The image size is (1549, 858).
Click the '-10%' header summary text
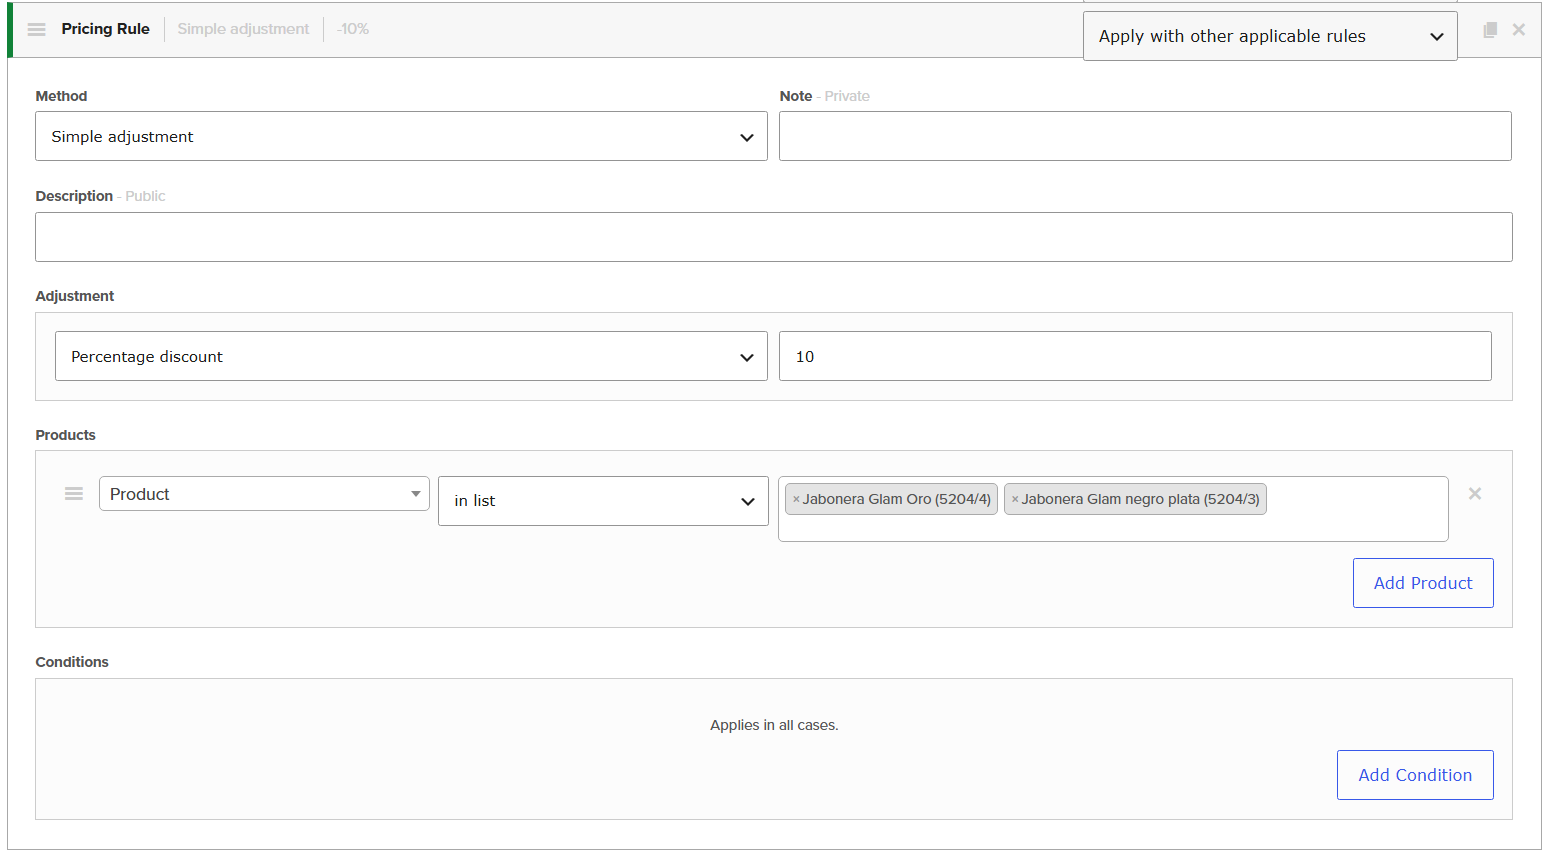353,29
